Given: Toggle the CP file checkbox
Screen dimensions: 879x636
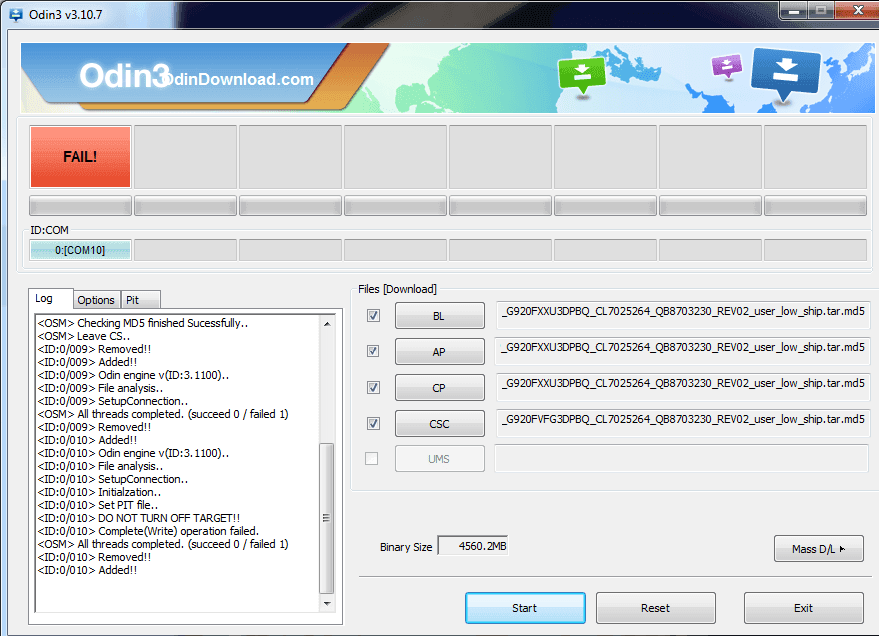Looking at the screenshot, I should [x=373, y=387].
